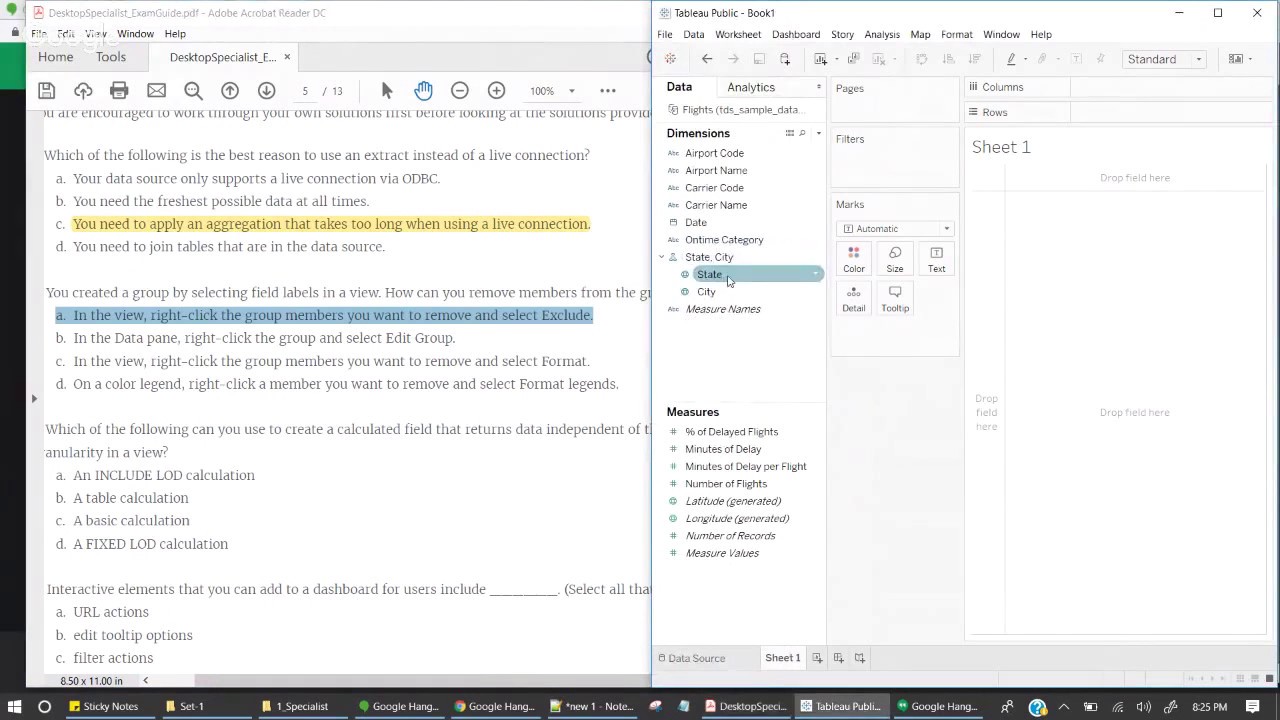This screenshot has height=720, width=1280.
Task: Click the Acrobat find text magnifier icon
Action: [193, 91]
